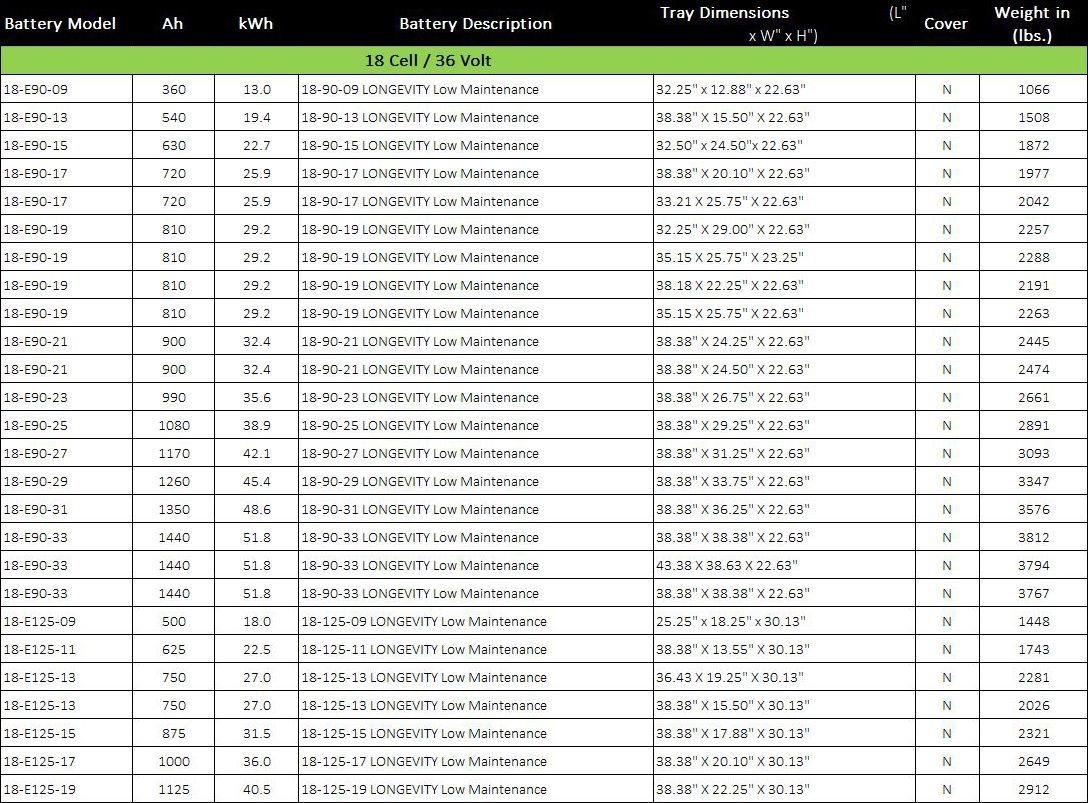Viewport: 1088px width, 803px height.
Task: Click kWh value 22.7
Action: point(257,146)
